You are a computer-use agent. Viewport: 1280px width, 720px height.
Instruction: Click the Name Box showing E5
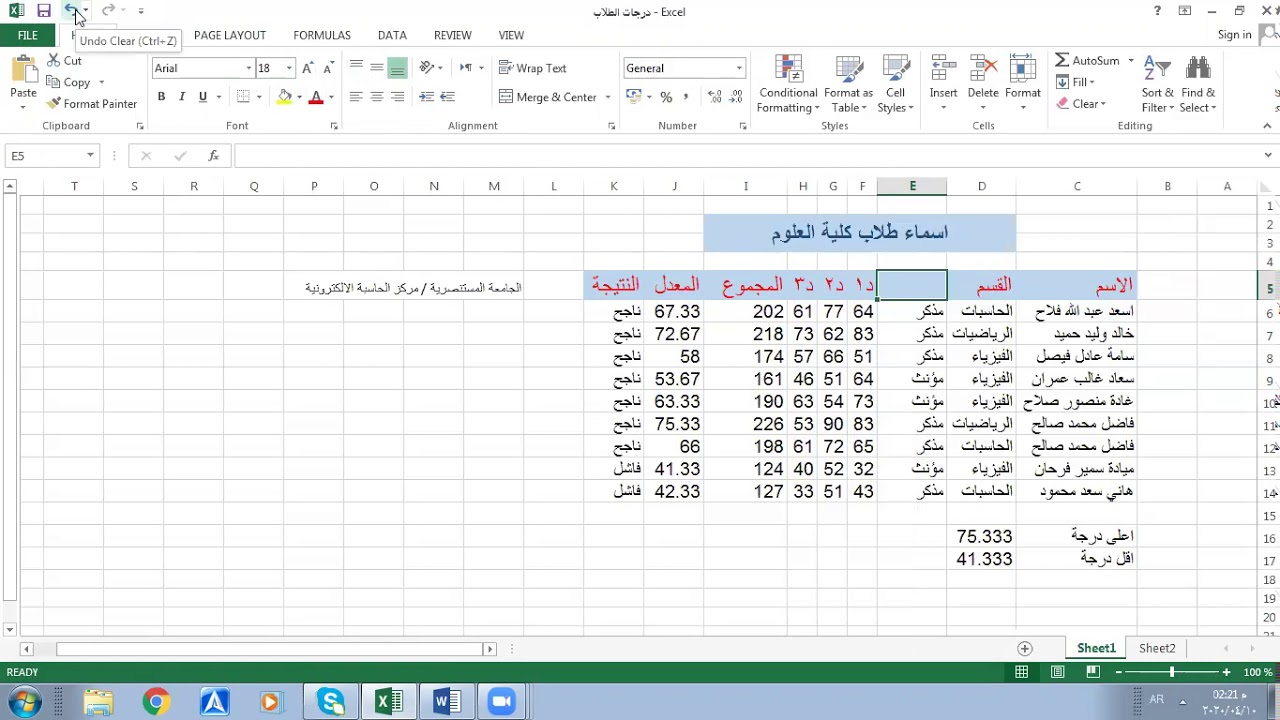click(45, 156)
